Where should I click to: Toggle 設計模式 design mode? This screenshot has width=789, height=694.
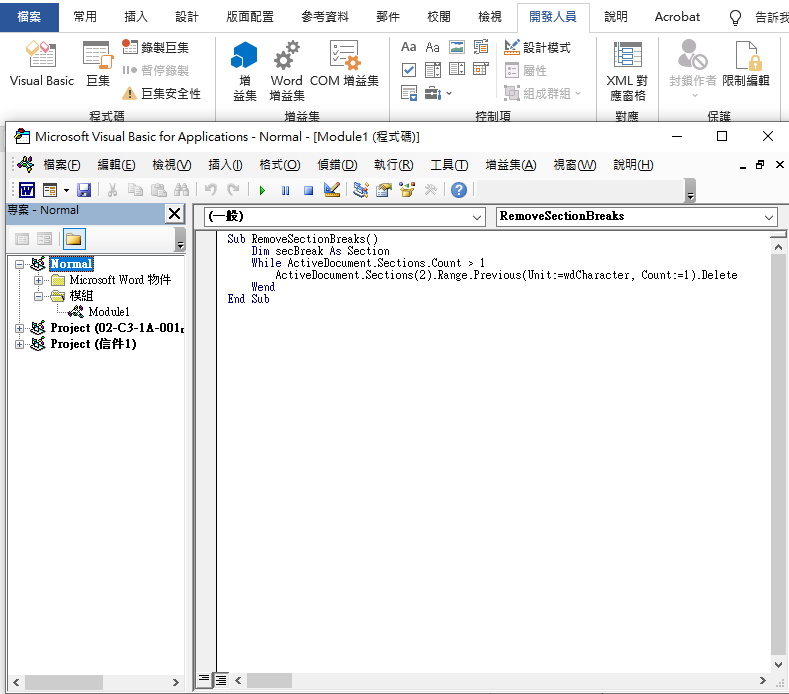point(537,47)
